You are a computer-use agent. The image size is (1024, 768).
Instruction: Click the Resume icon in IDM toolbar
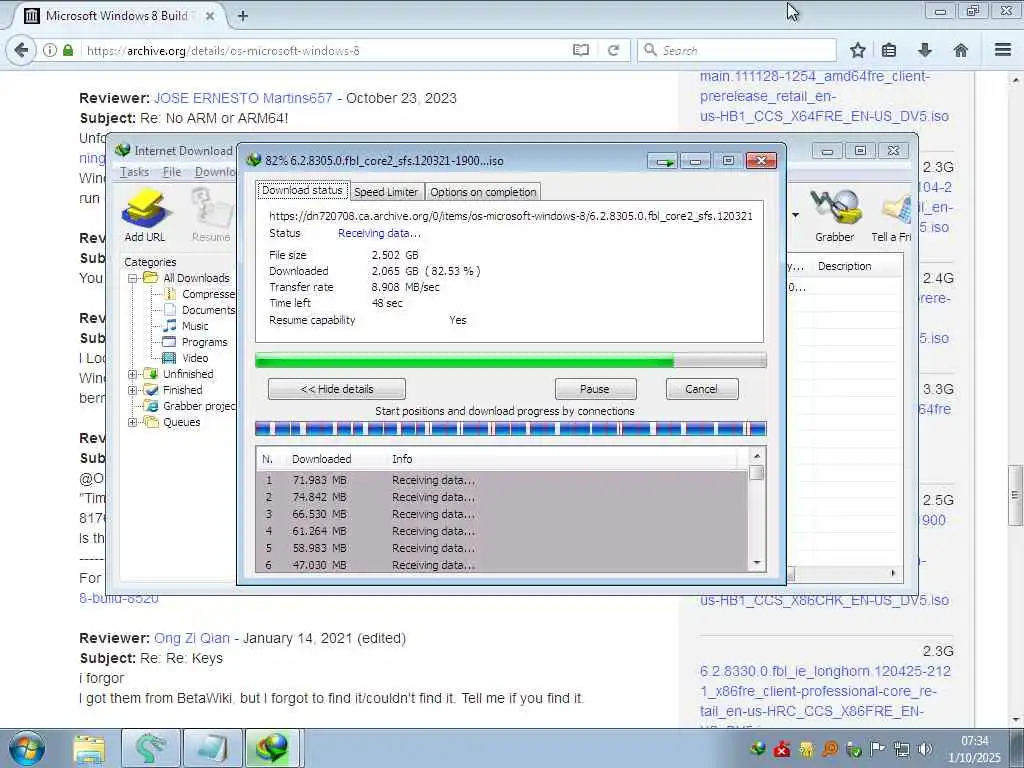pyautogui.click(x=212, y=216)
